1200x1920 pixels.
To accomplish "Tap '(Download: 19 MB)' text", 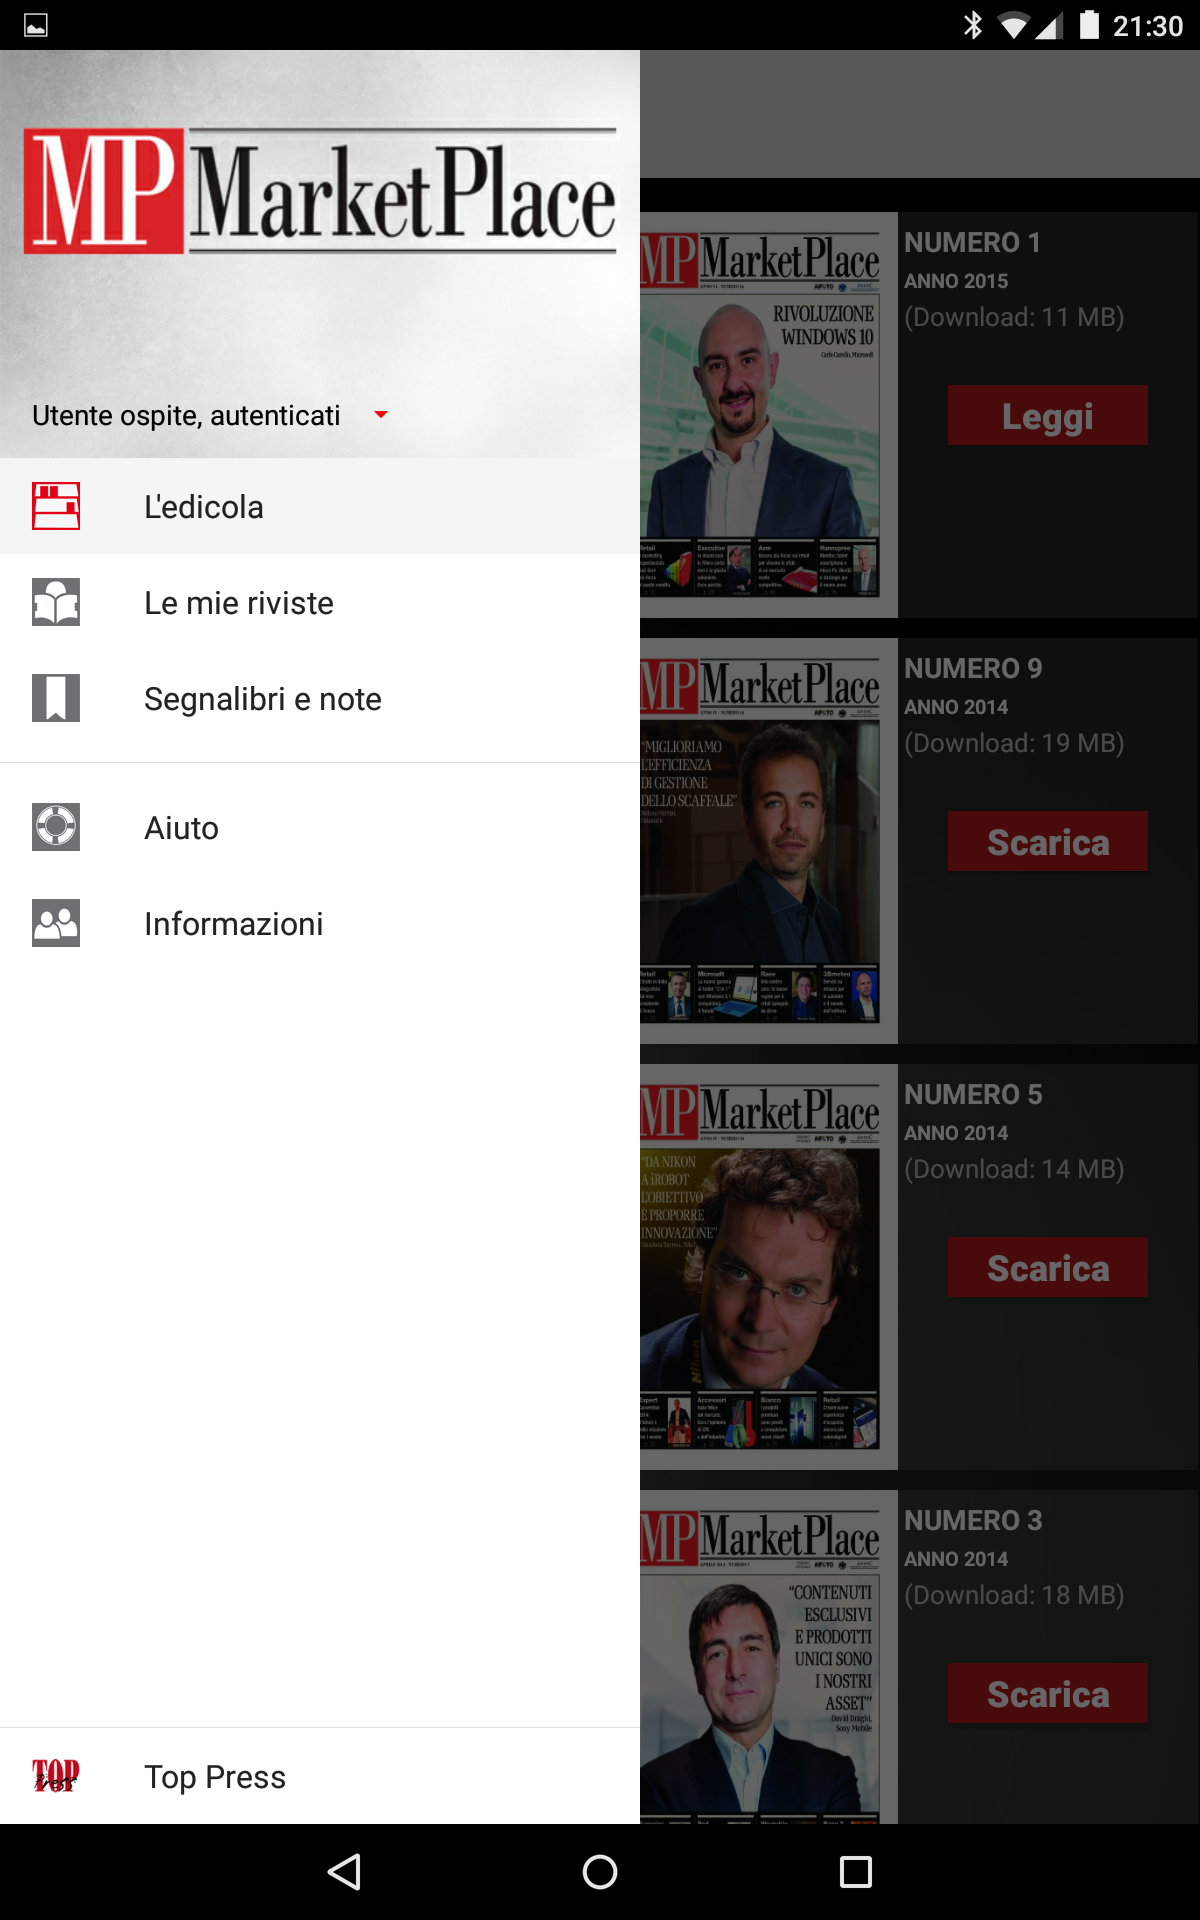I will coord(1014,743).
